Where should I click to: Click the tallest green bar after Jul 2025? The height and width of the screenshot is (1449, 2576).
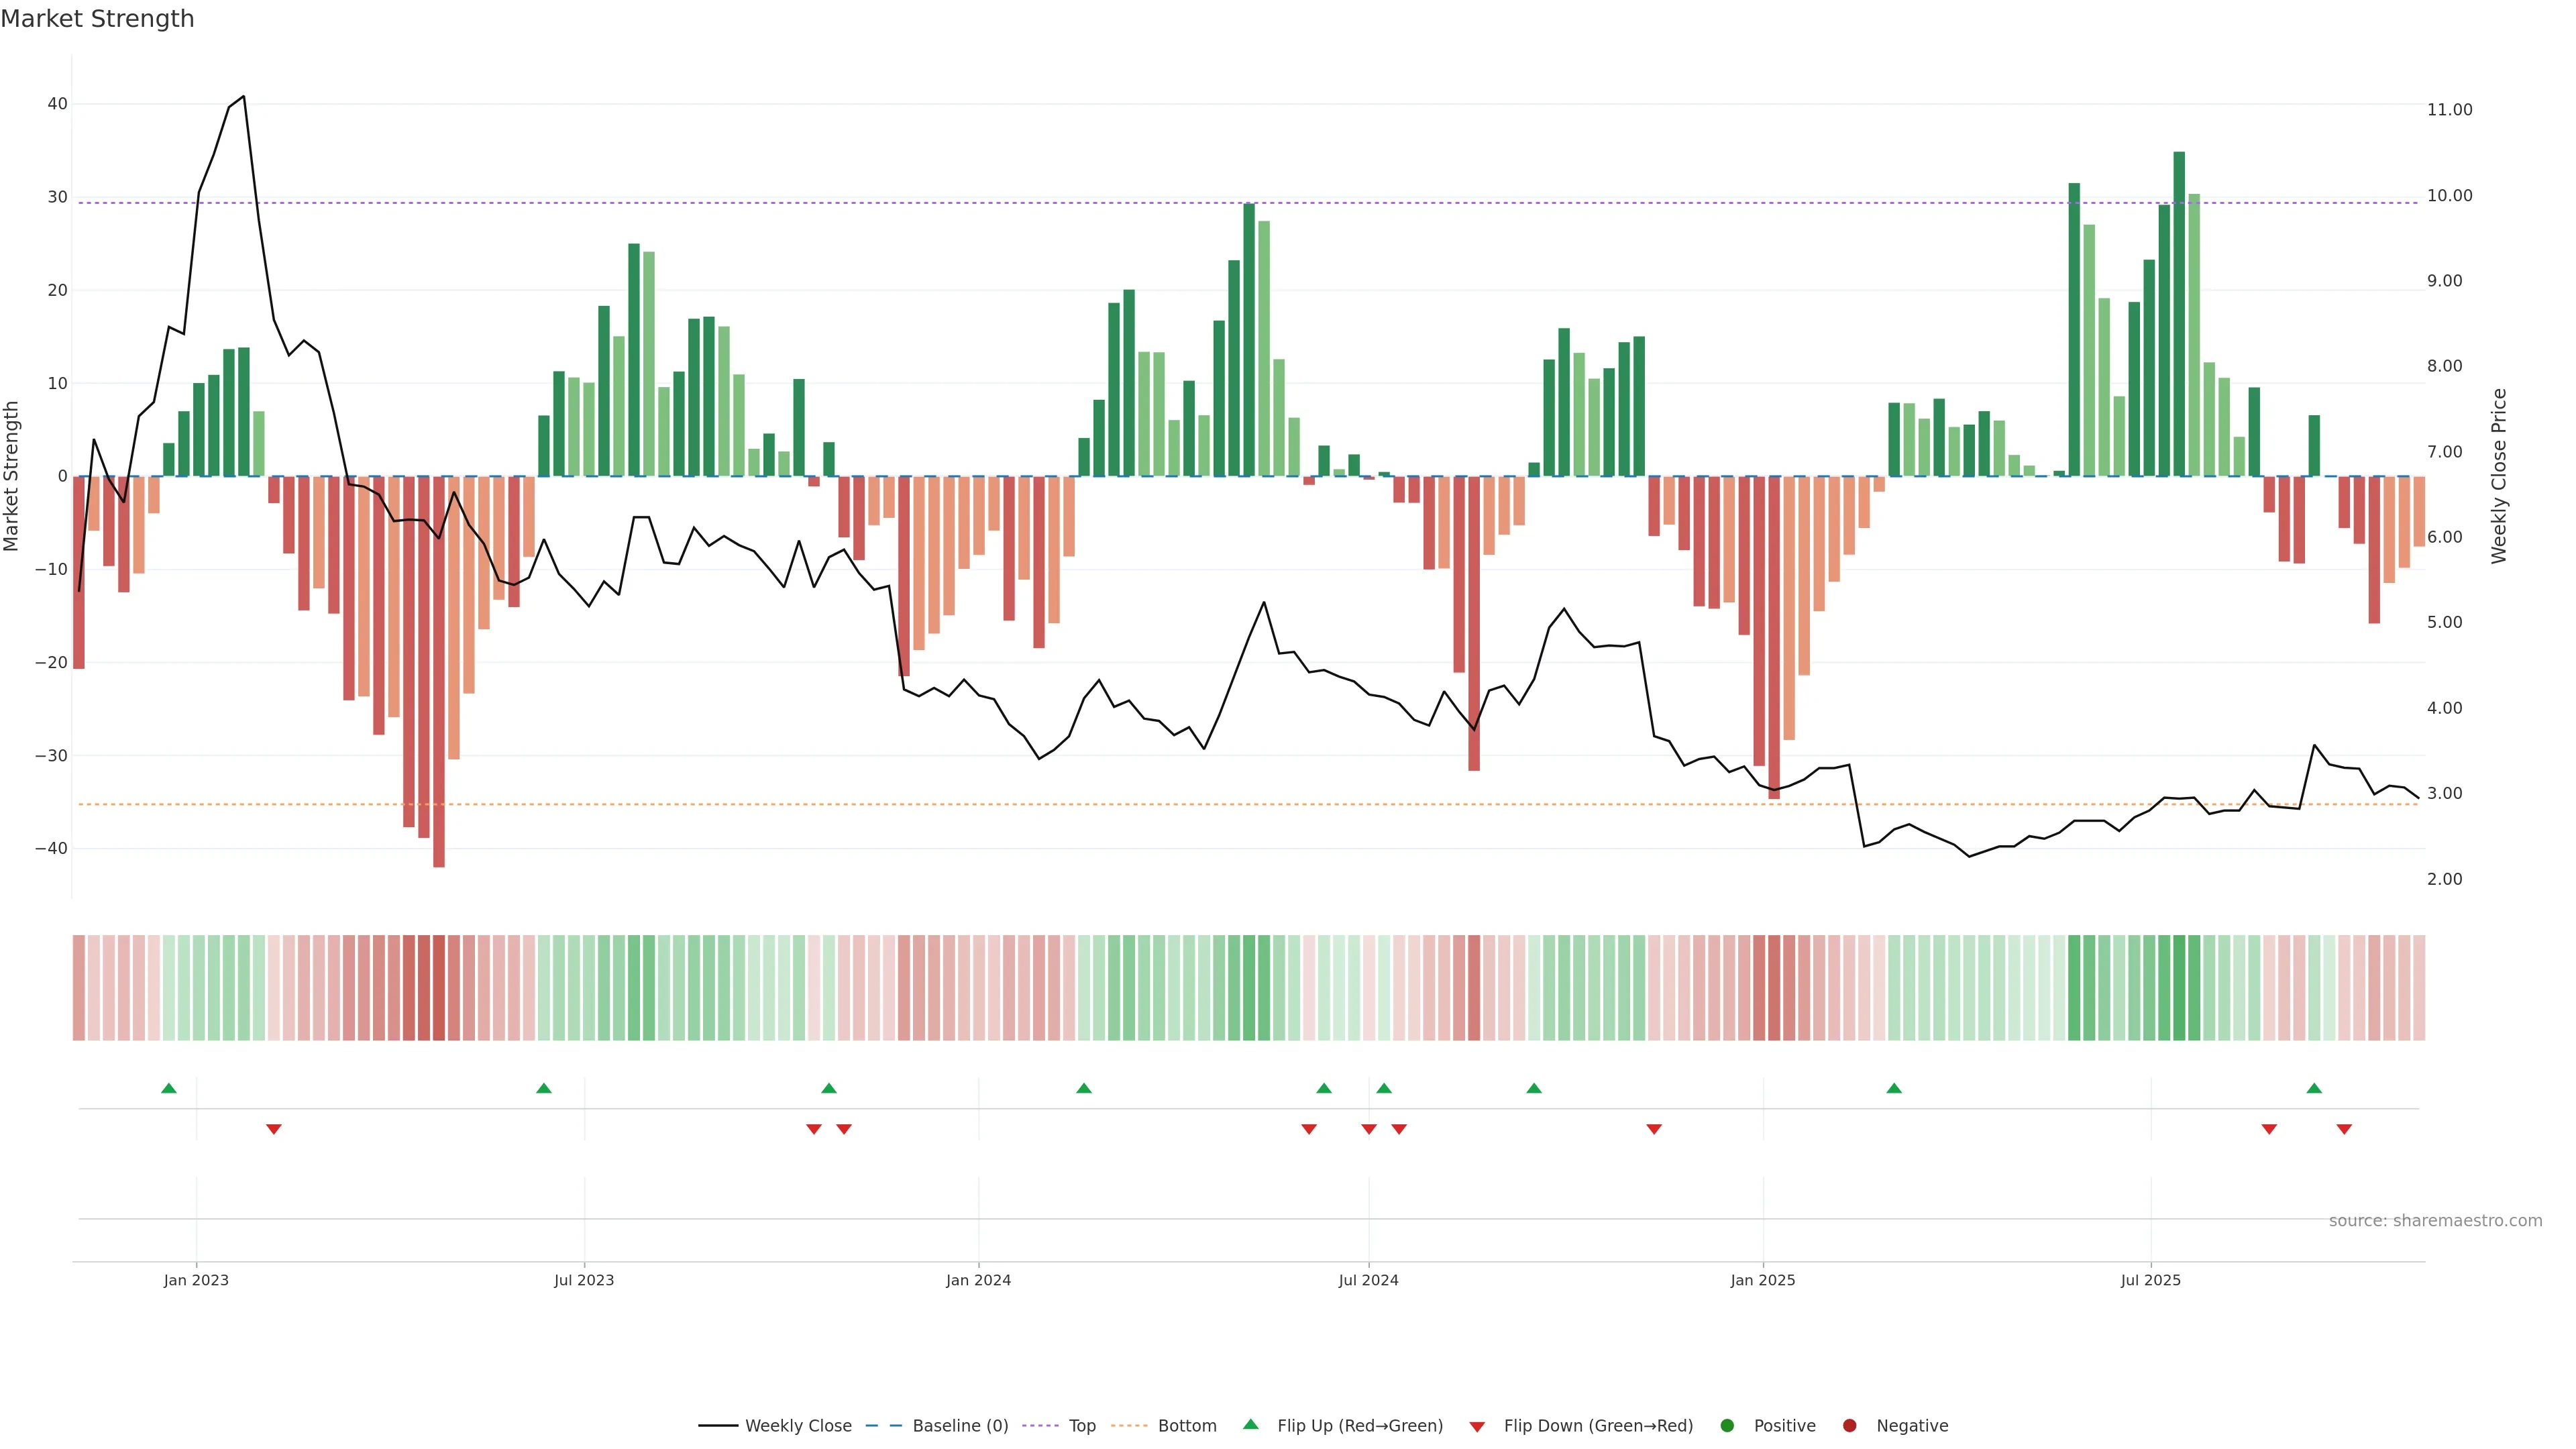point(2179,314)
